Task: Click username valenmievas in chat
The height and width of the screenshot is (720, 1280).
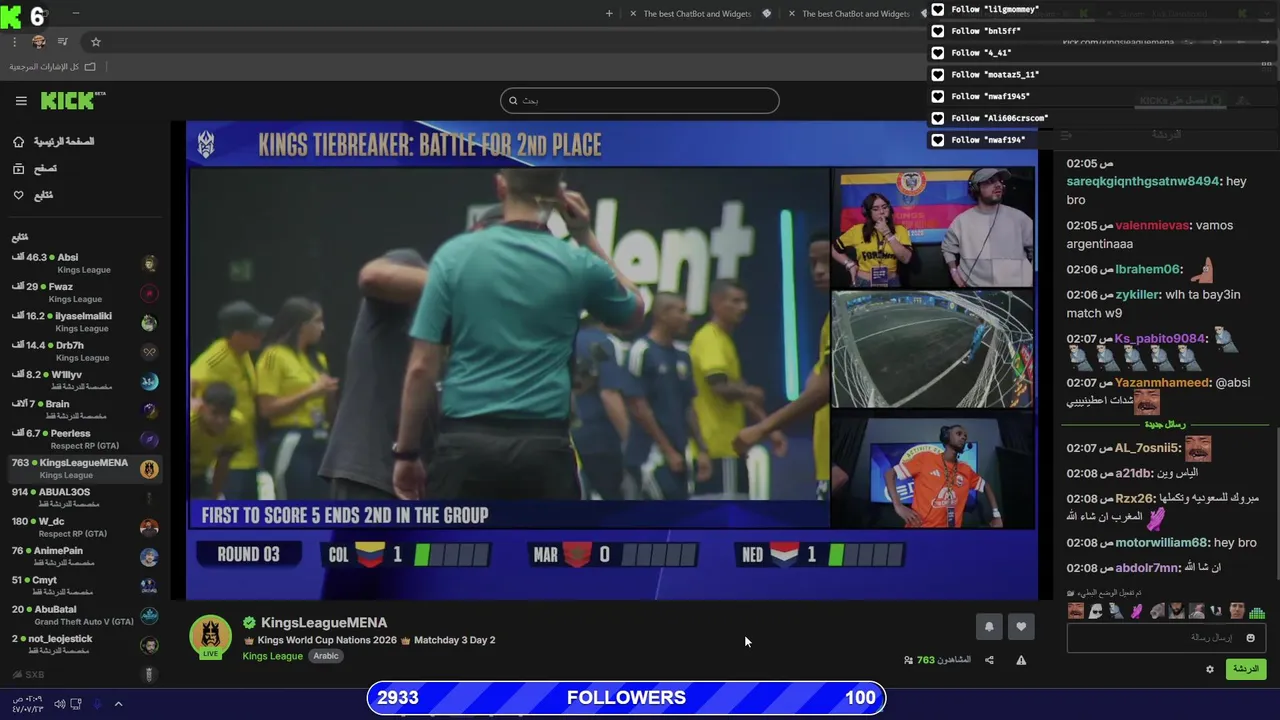Action: tap(1152, 225)
